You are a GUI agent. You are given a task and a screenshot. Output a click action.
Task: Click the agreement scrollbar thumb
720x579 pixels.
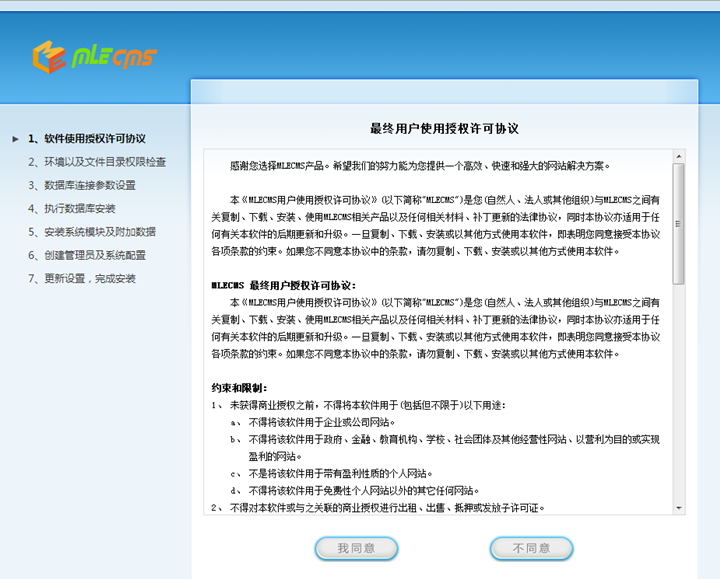679,224
